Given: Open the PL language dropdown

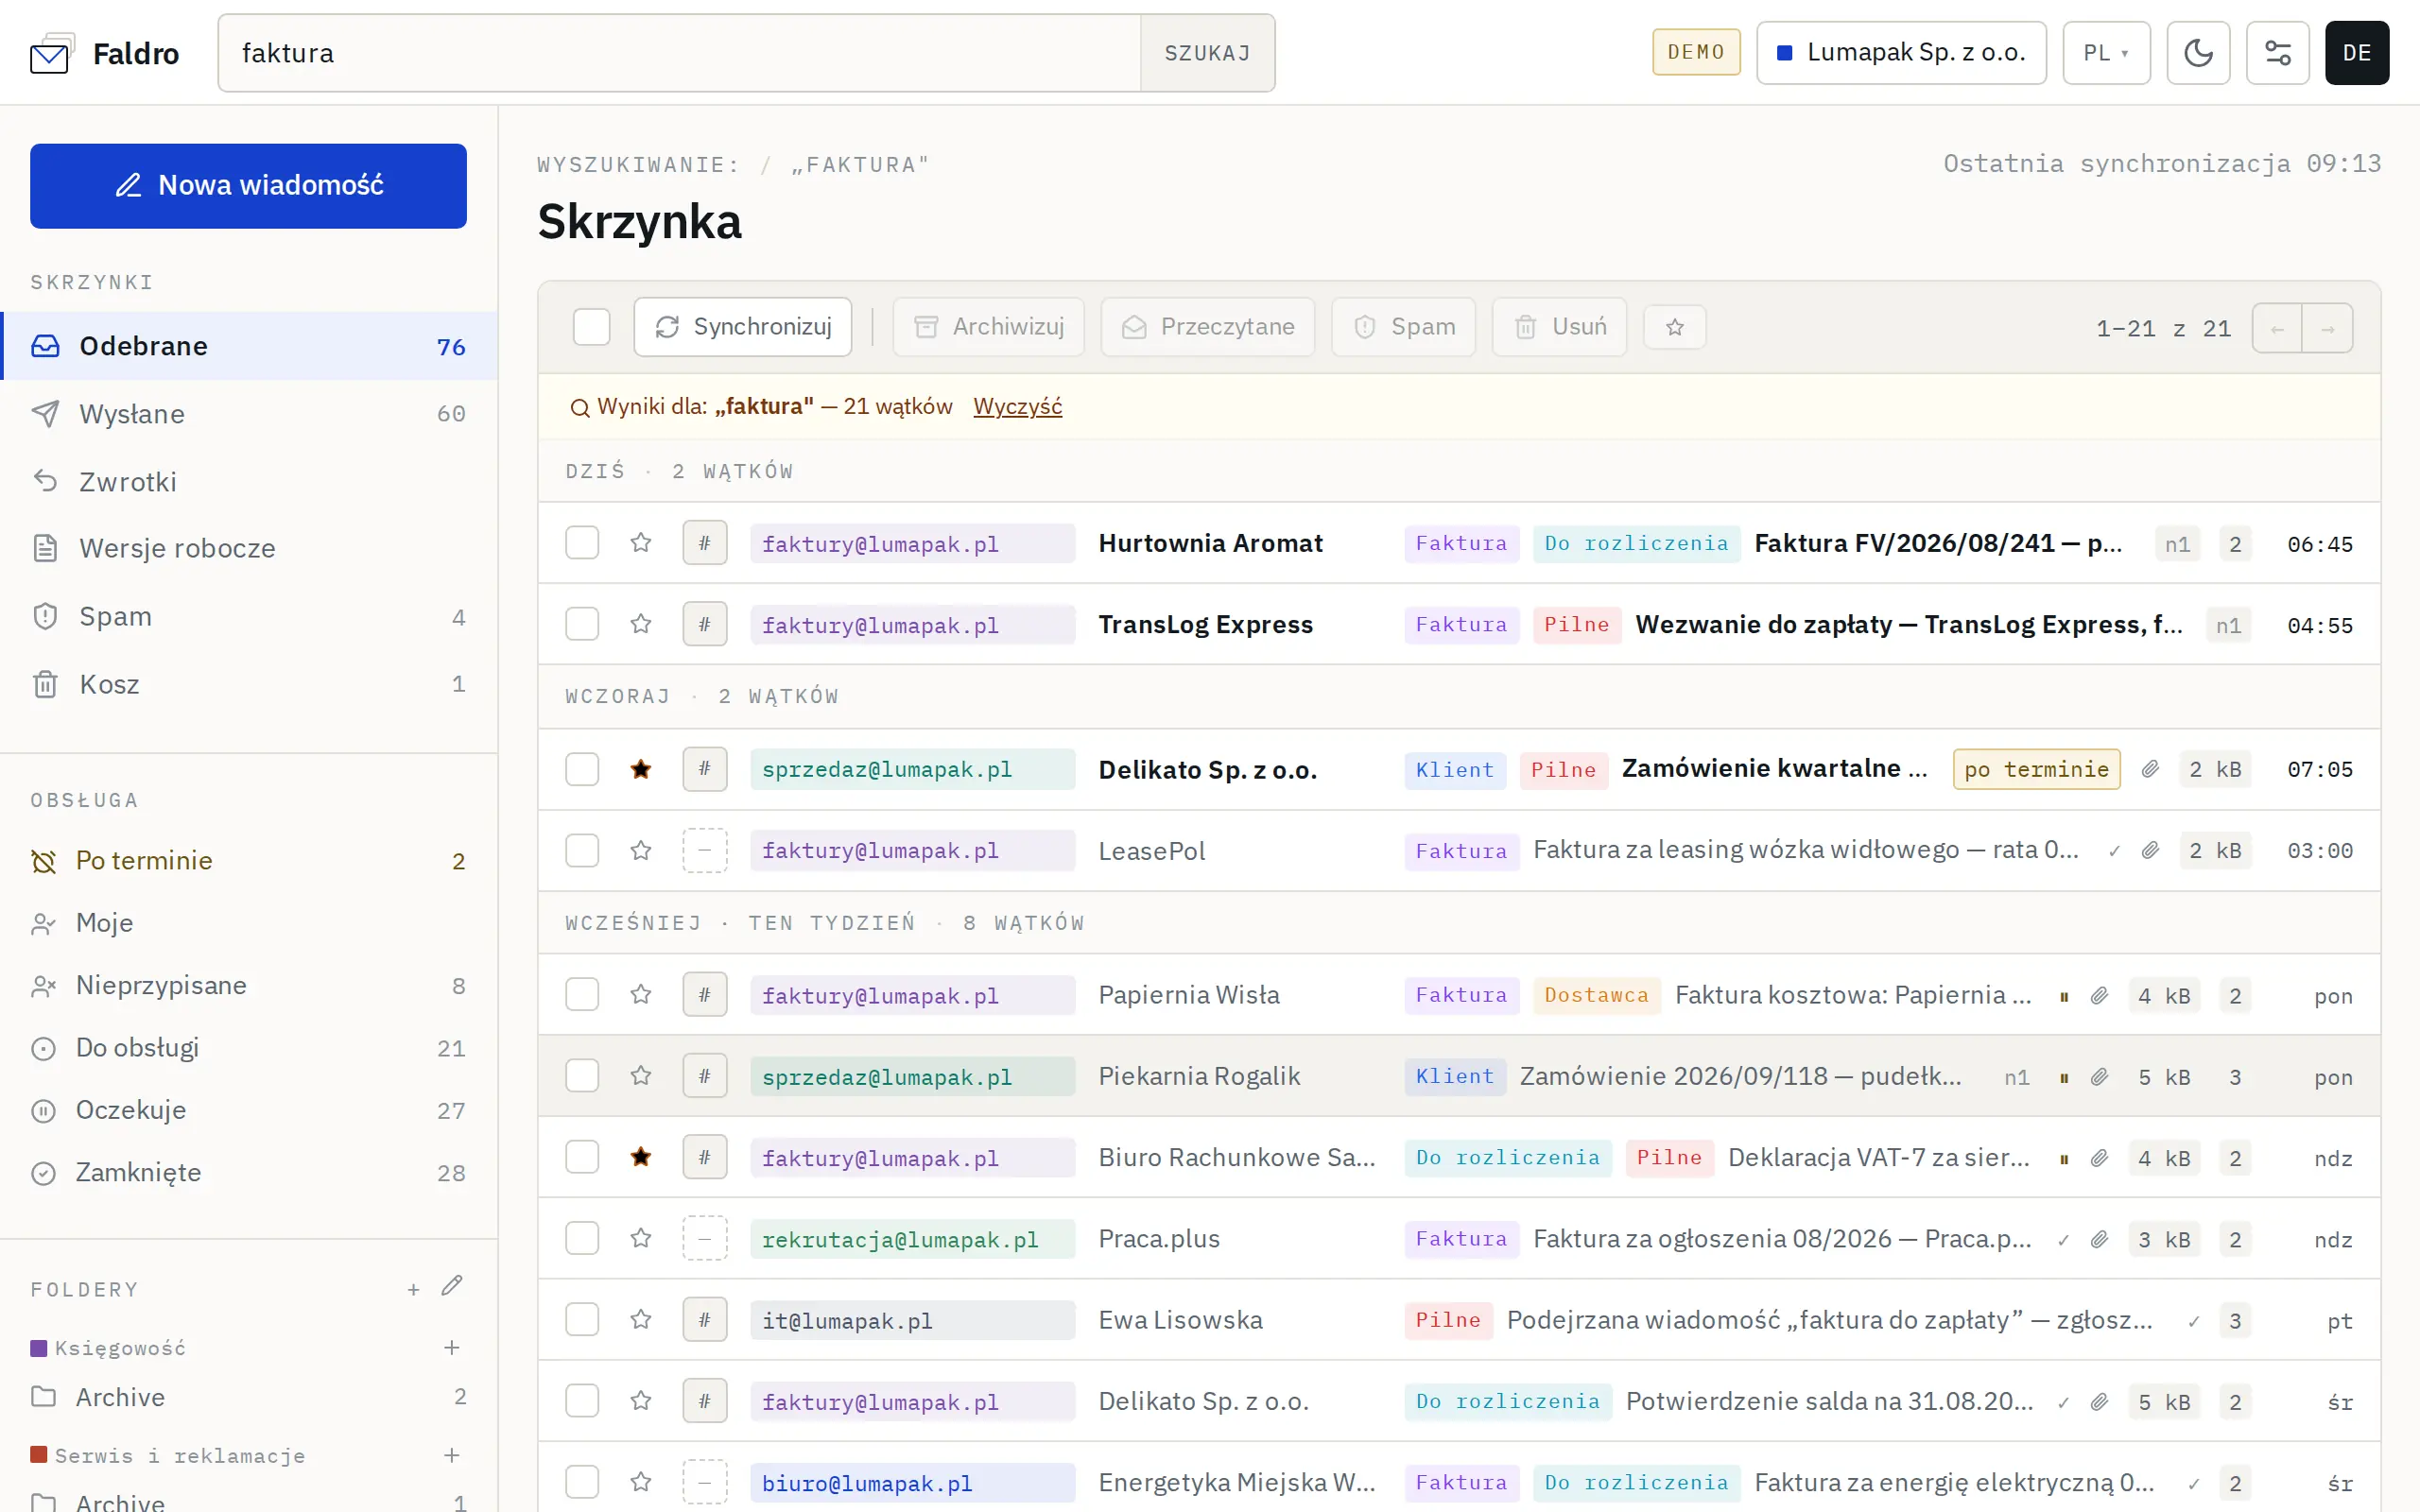Looking at the screenshot, I should tap(2106, 53).
